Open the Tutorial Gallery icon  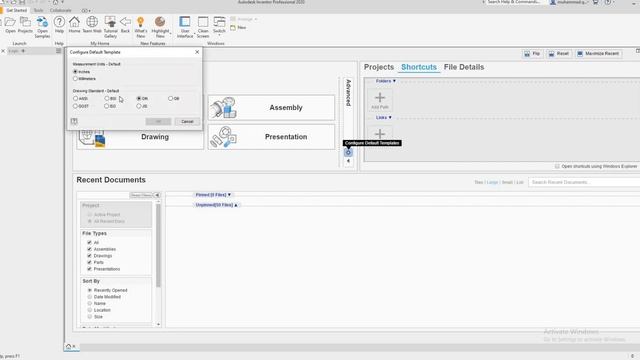(x=110, y=22)
